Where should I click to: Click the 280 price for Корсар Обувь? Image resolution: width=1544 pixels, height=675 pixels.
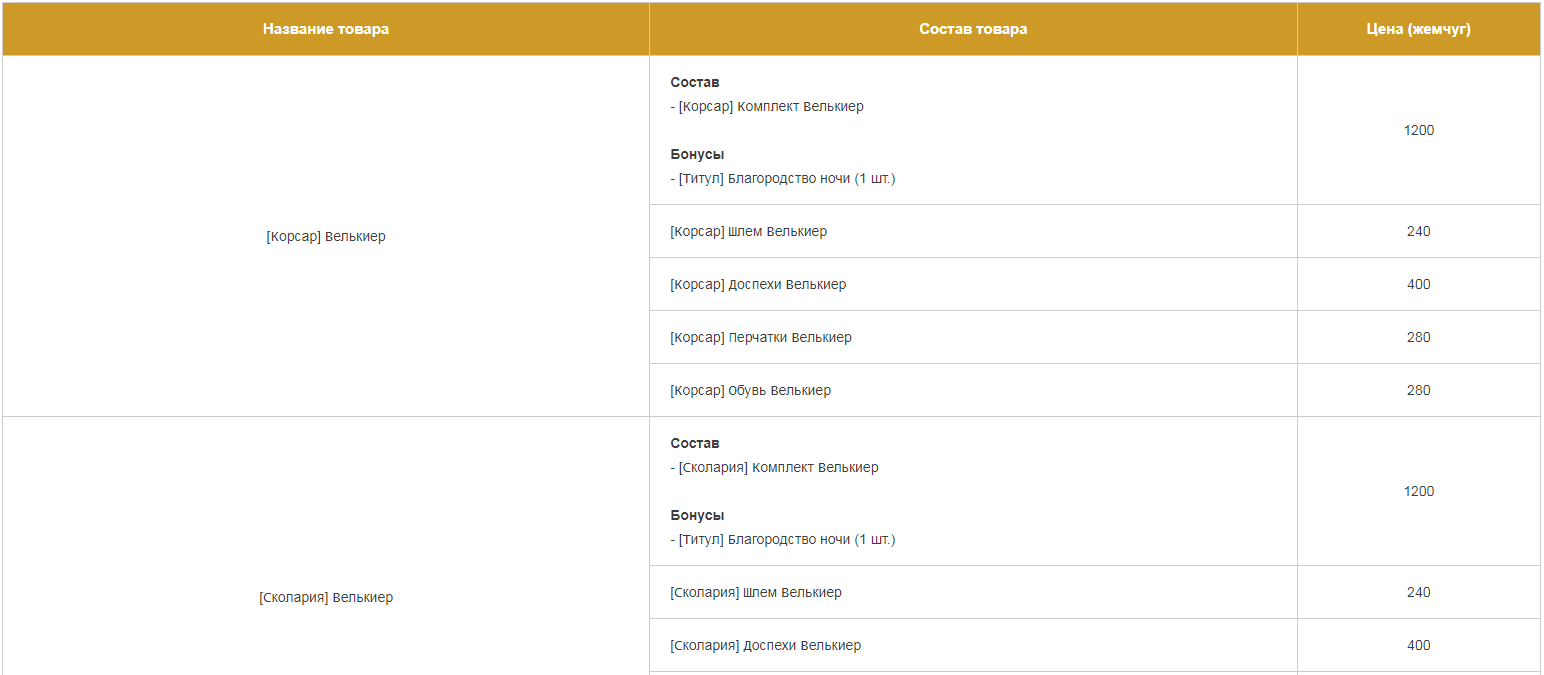point(1418,391)
